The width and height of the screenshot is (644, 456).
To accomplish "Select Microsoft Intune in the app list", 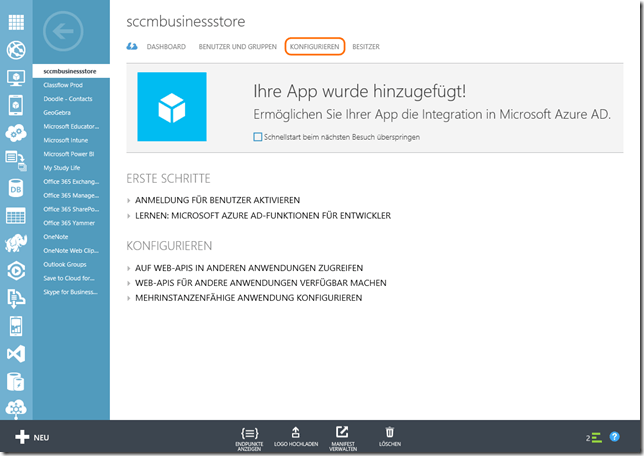I will [68, 140].
